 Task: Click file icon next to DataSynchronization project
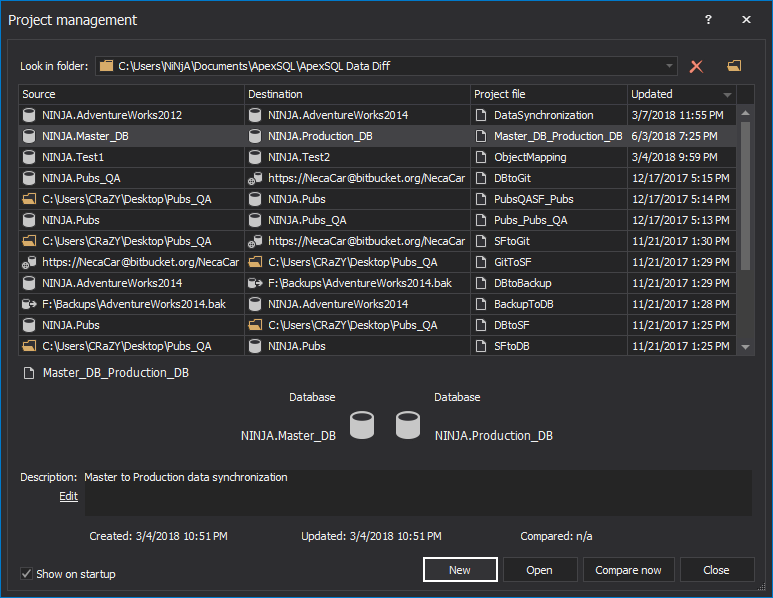click(482, 115)
